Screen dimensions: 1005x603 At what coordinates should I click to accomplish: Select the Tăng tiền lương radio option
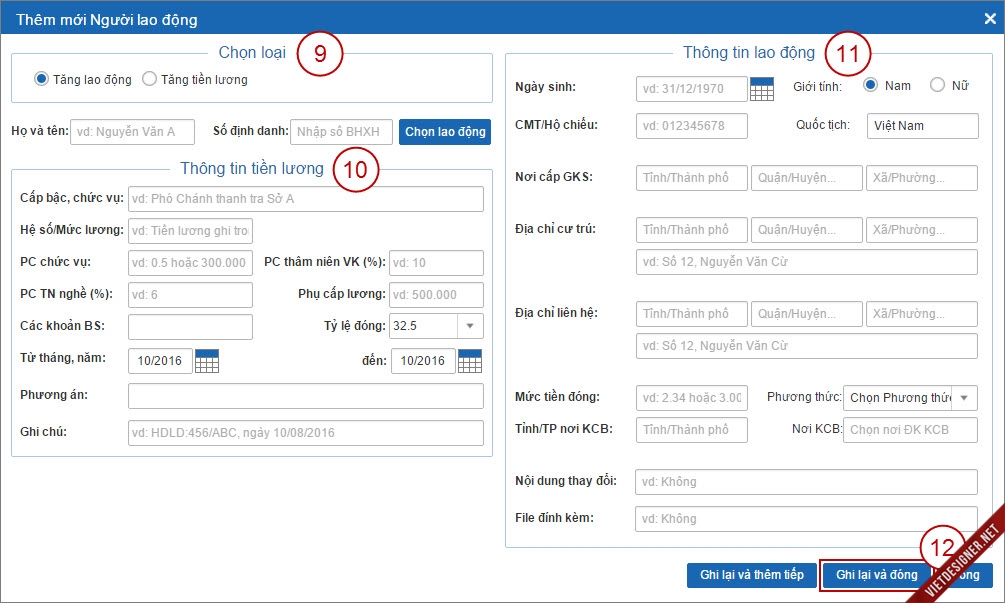150,79
